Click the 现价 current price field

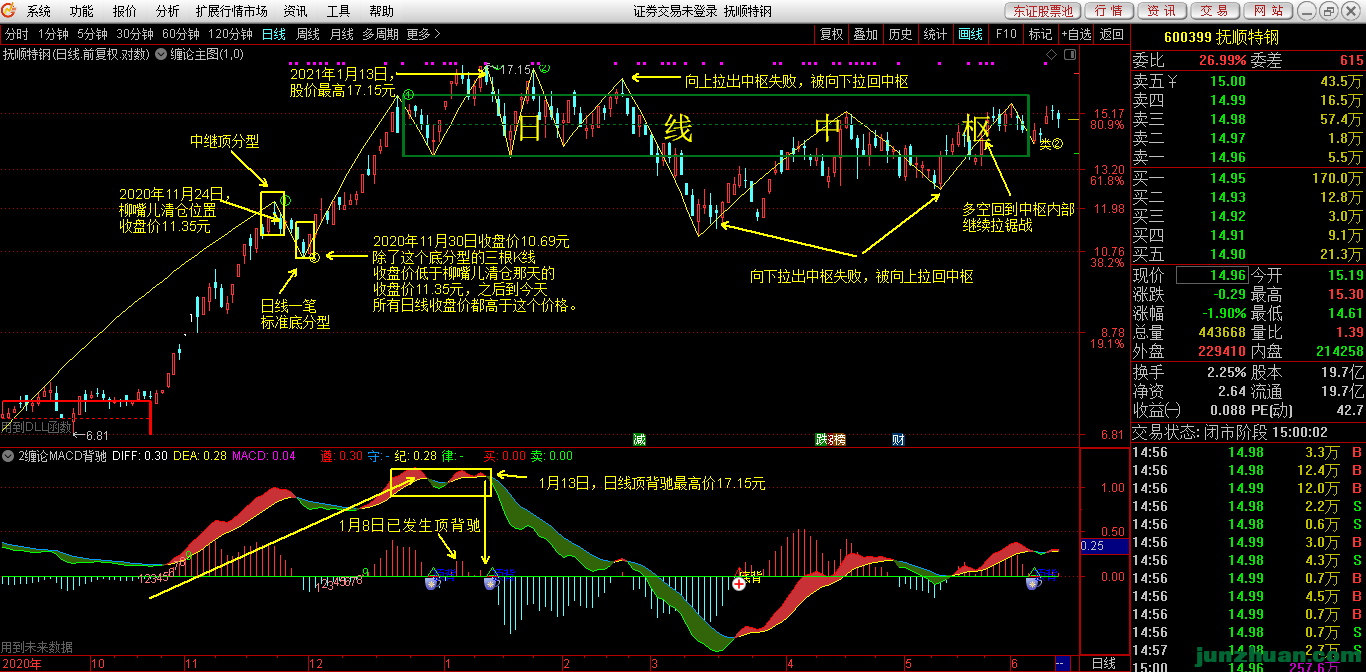click(1211, 275)
